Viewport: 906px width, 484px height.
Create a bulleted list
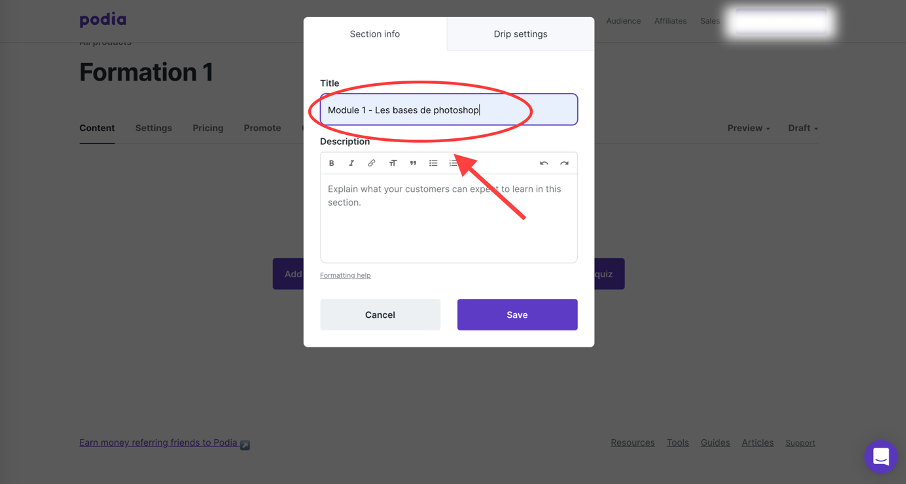click(x=433, y=163)
